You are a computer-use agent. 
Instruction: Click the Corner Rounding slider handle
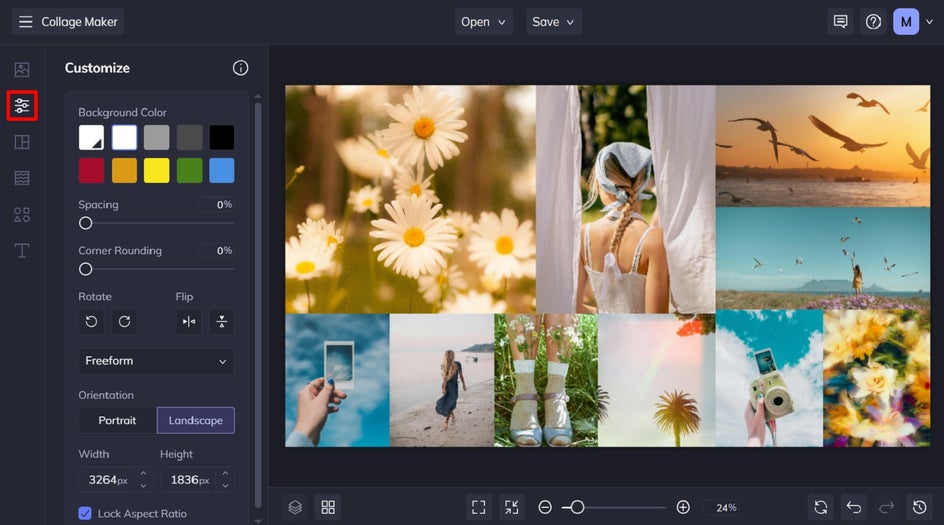pos(85,269)
